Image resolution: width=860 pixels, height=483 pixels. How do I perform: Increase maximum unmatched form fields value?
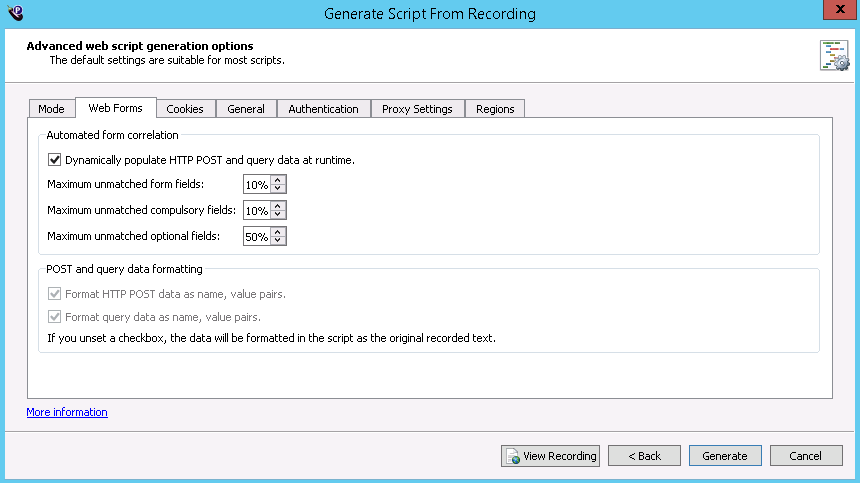(278, 180)
